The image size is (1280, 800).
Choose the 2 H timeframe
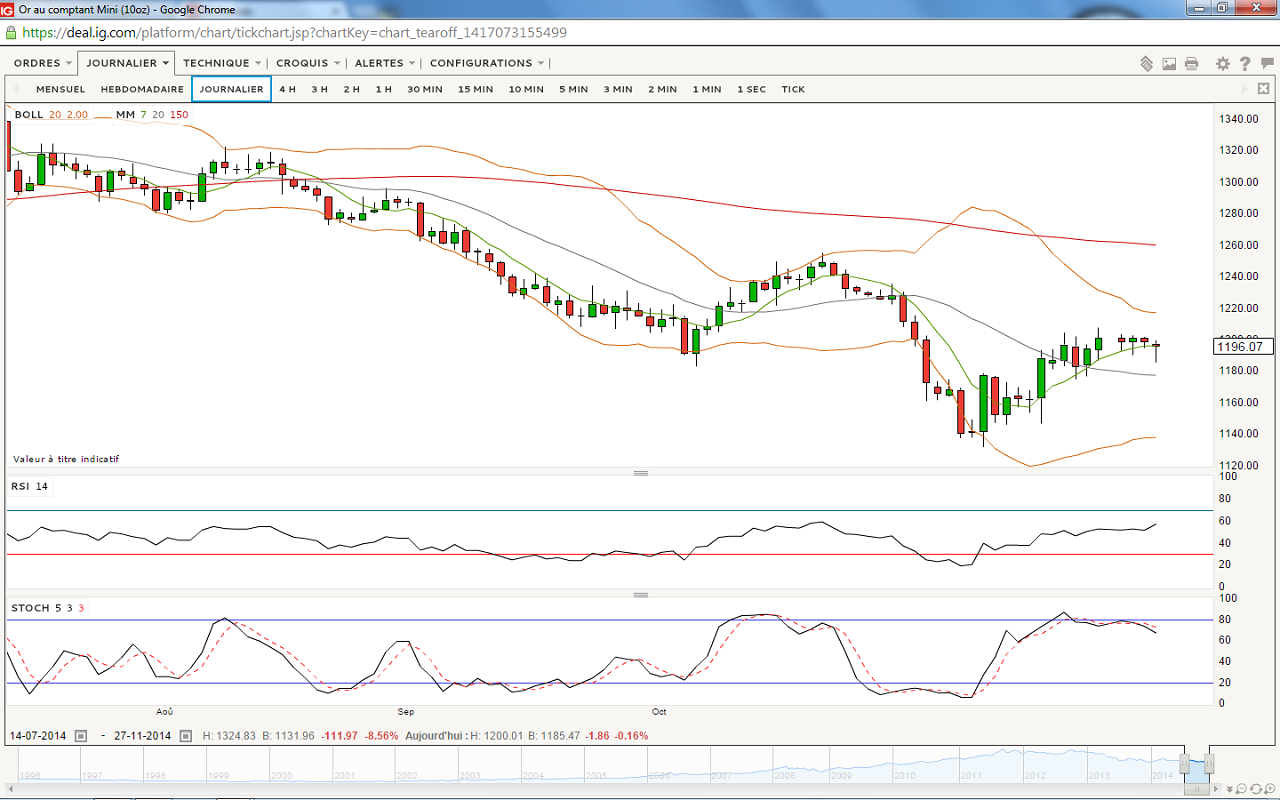tap(351, 89)
